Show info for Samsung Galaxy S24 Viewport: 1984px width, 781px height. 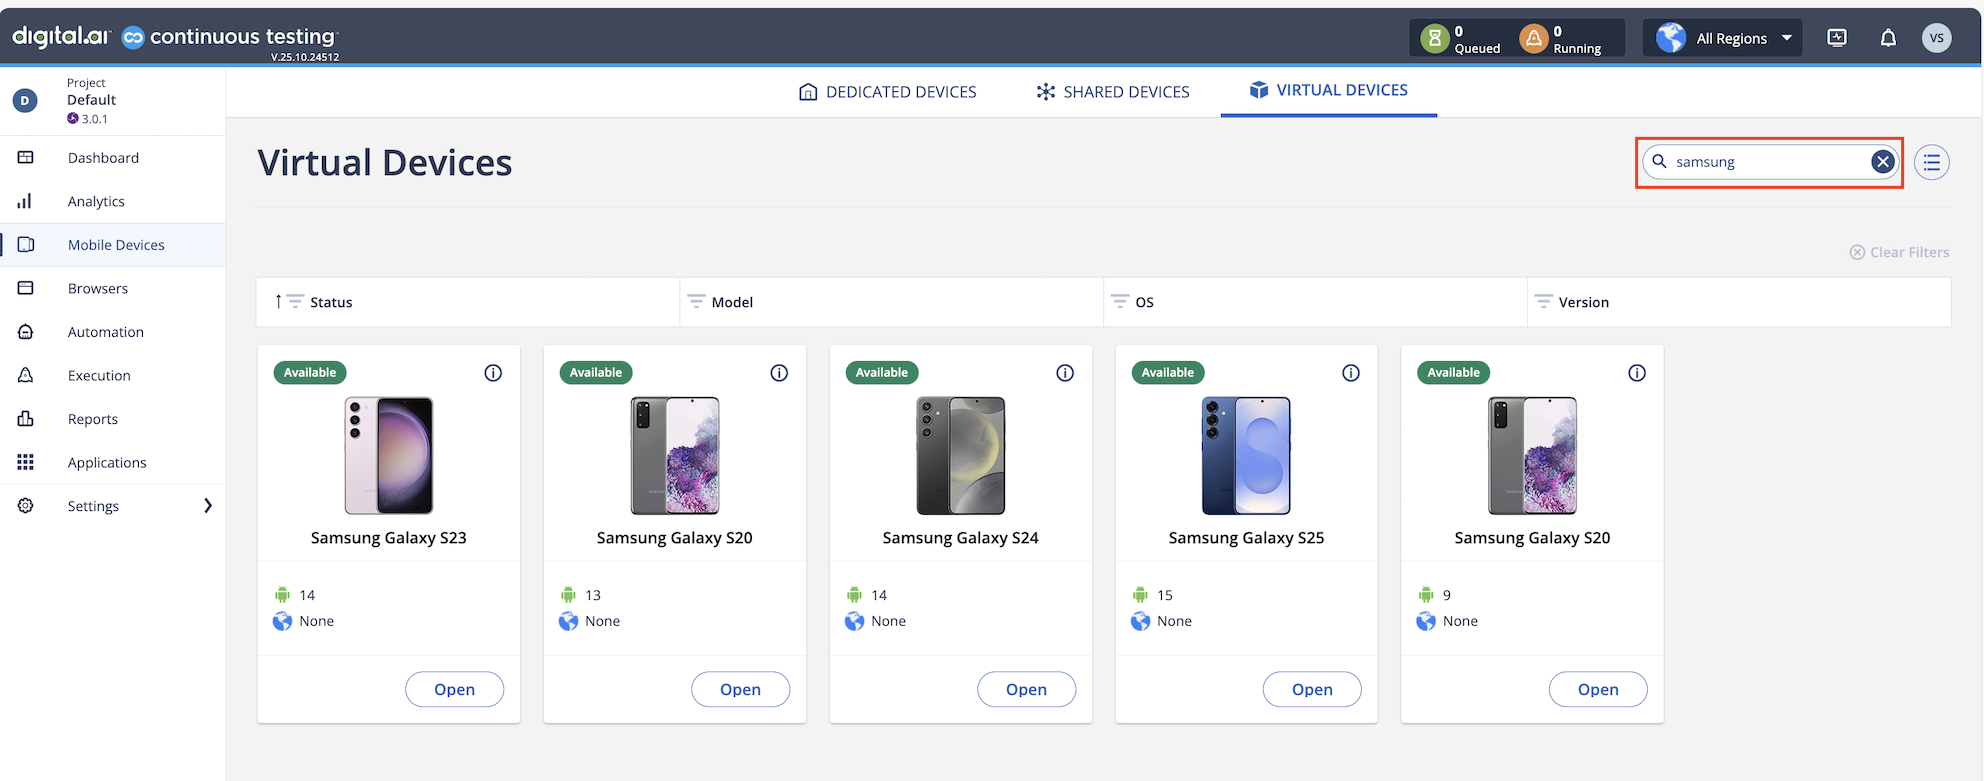coord(1065,373)
